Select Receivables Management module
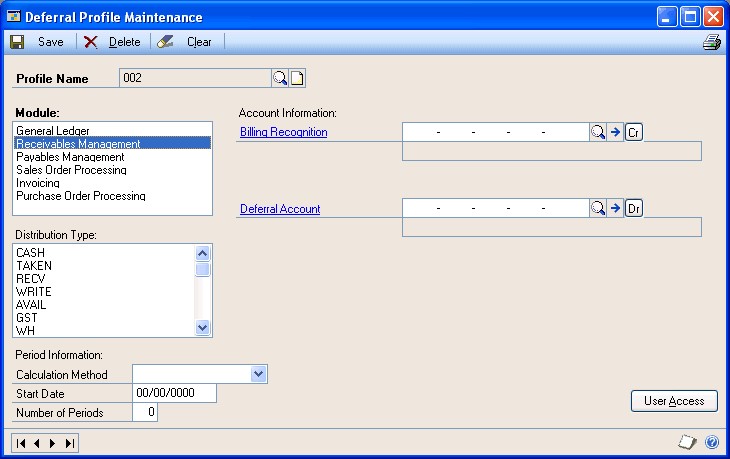This screenshot has width=730, height=459. click(x=112, y=143)
